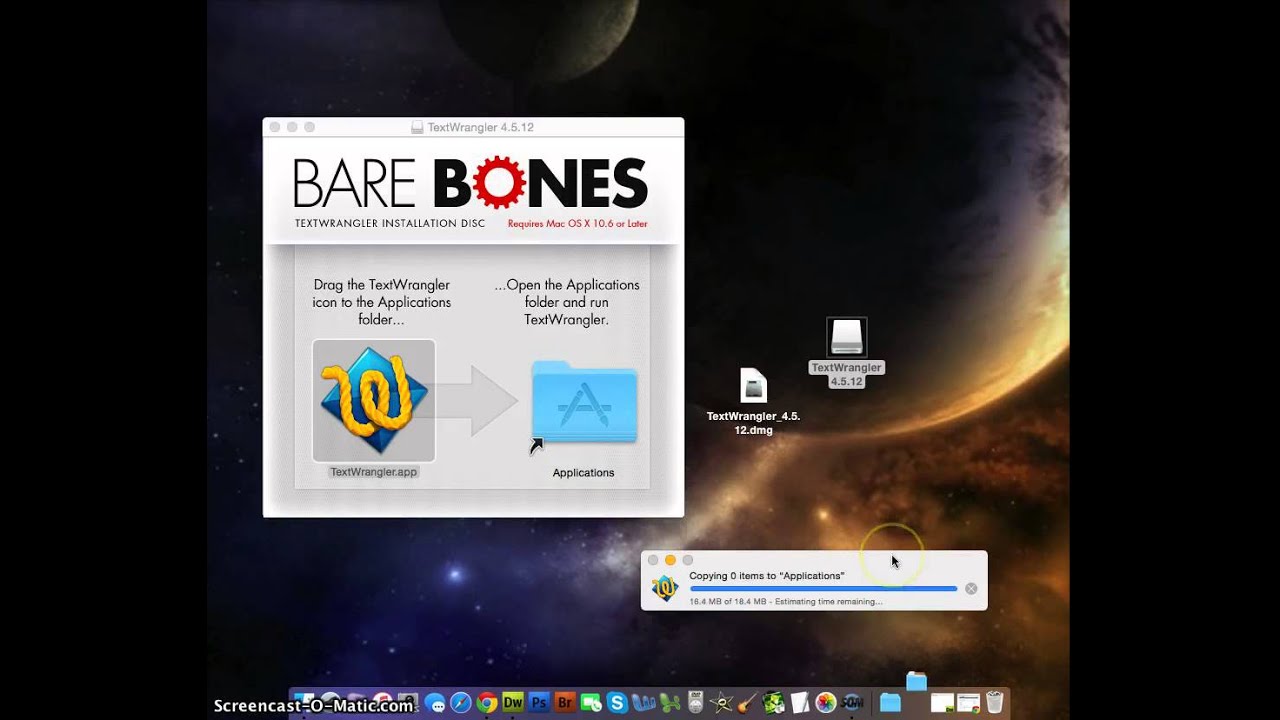This screenshot has height=720, width=1280.
Task: Launch Google Chrome from the Dock
Action: pos(487,703)
